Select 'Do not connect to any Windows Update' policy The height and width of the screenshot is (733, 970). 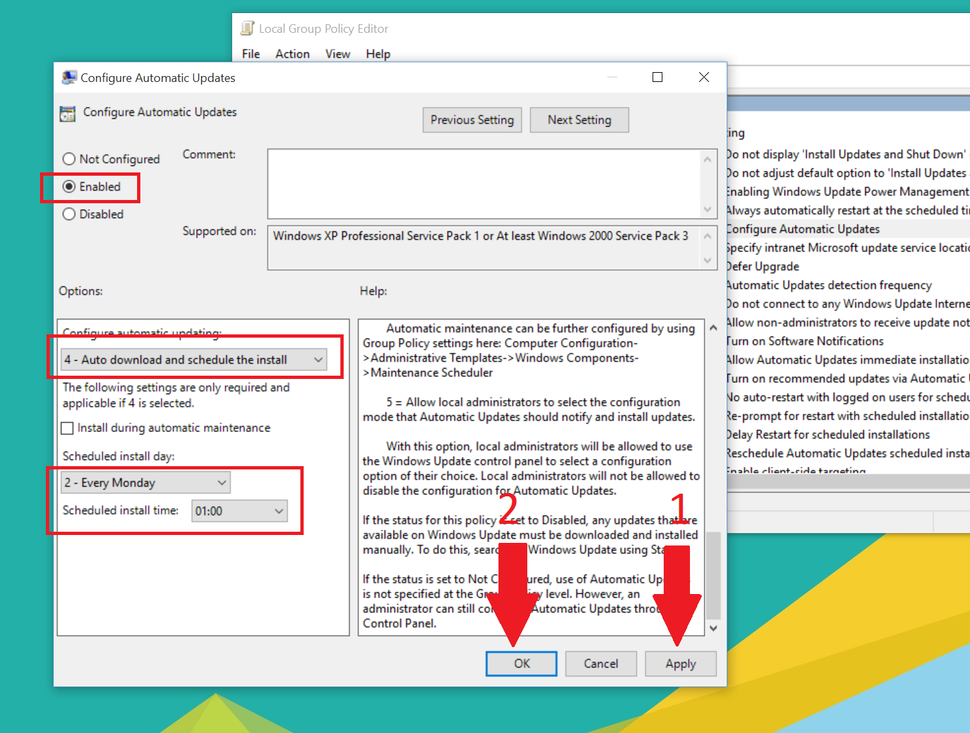tap(848, 304)
